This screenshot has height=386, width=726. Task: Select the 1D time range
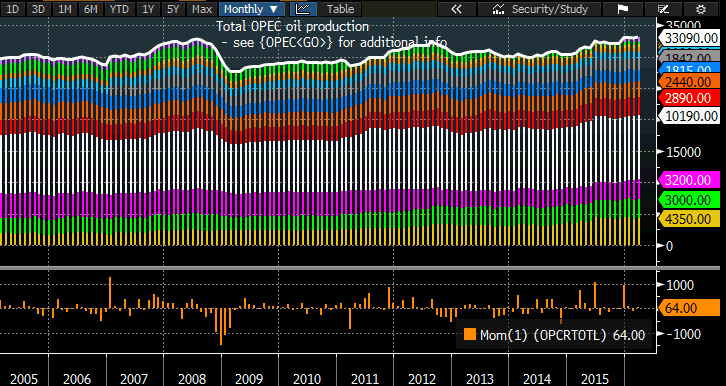13,8
